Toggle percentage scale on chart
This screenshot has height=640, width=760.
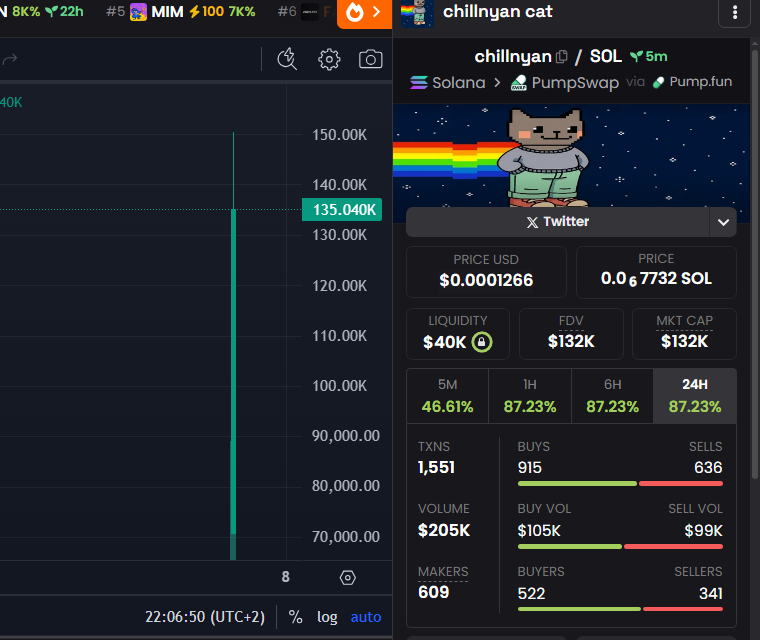pyautogui.click(x=295, y=617)
